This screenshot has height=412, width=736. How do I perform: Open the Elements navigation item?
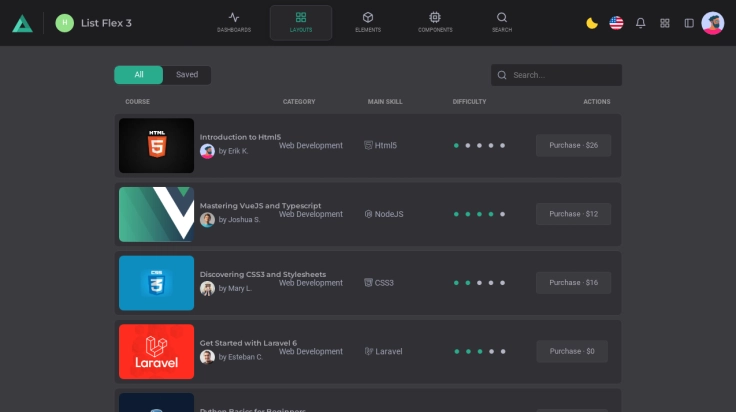tap(367, 22)
